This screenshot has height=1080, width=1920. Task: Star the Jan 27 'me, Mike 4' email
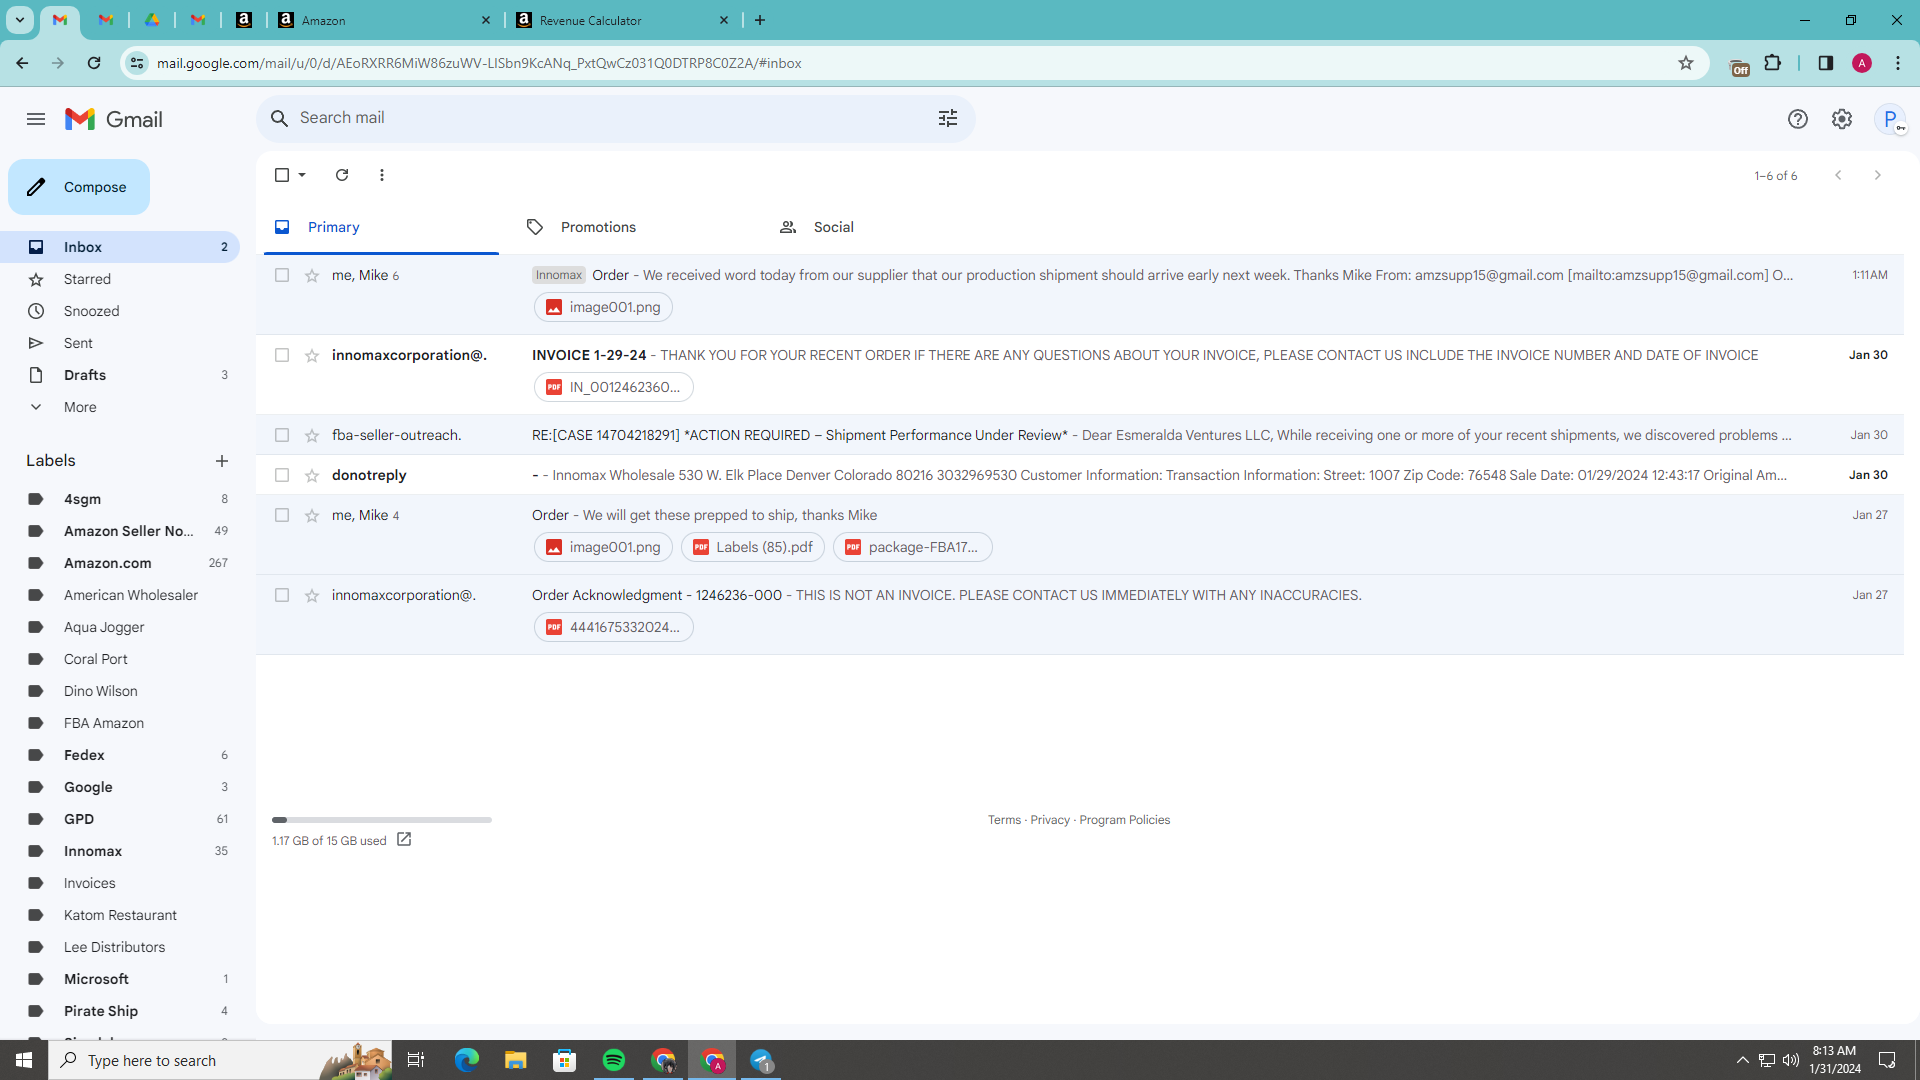pos(312,515)
